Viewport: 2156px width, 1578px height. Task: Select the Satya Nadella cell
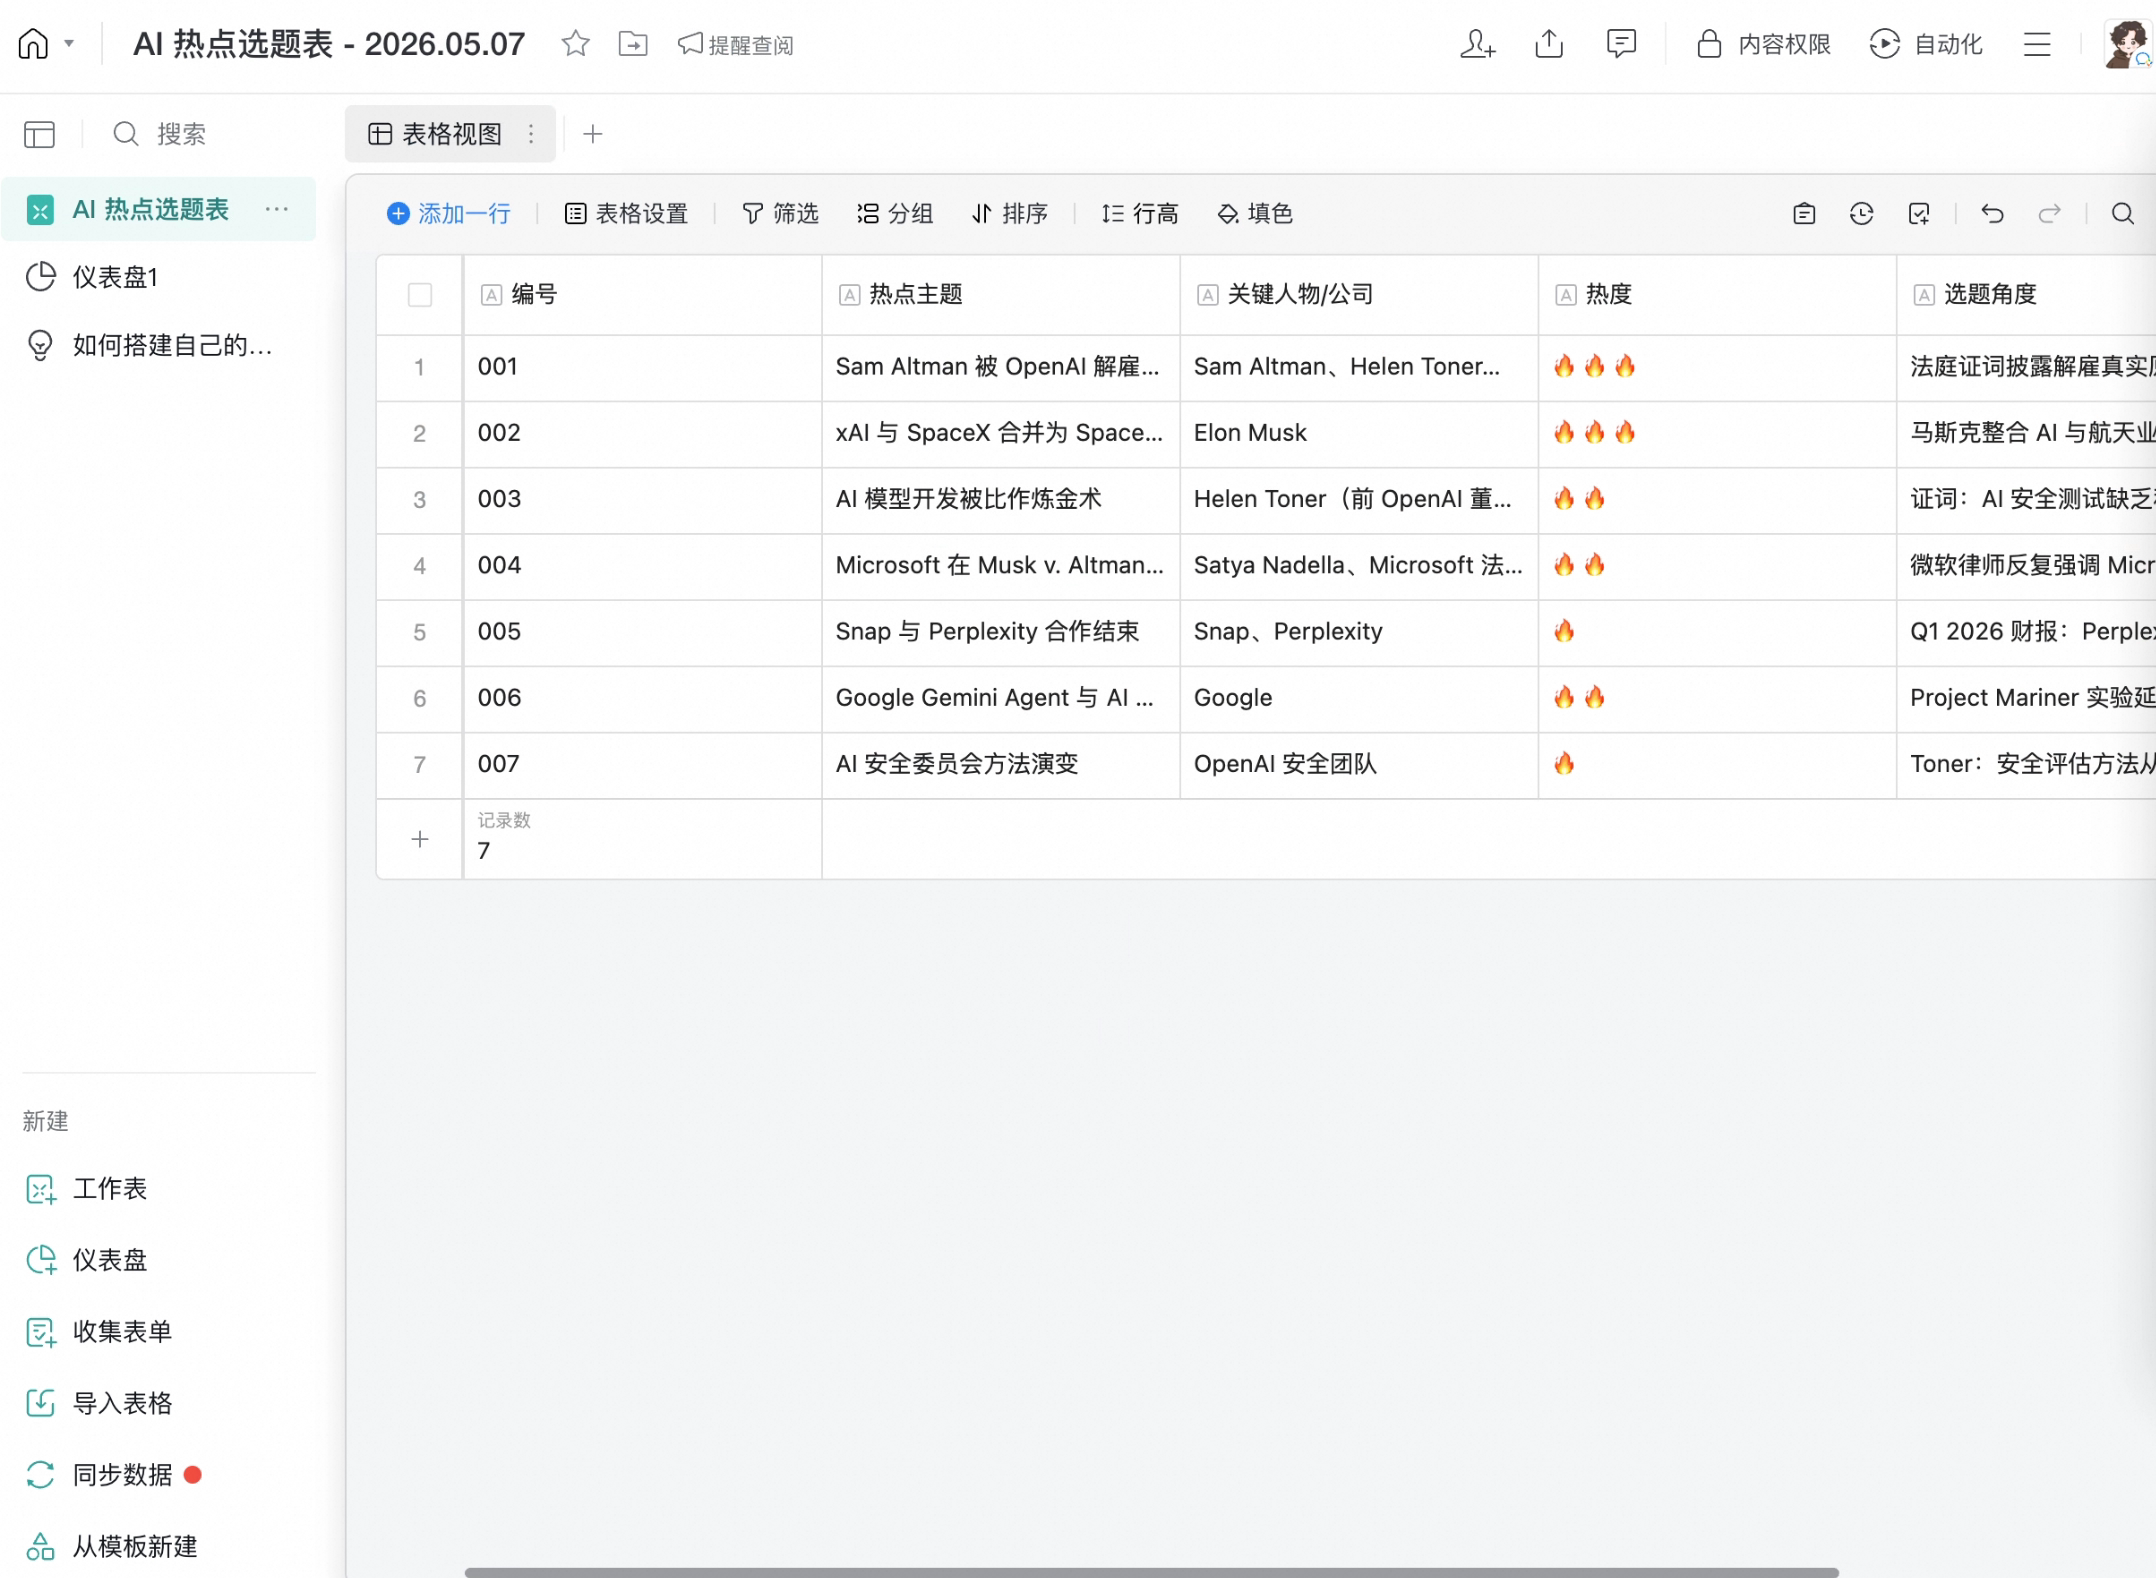point(1359,565)
